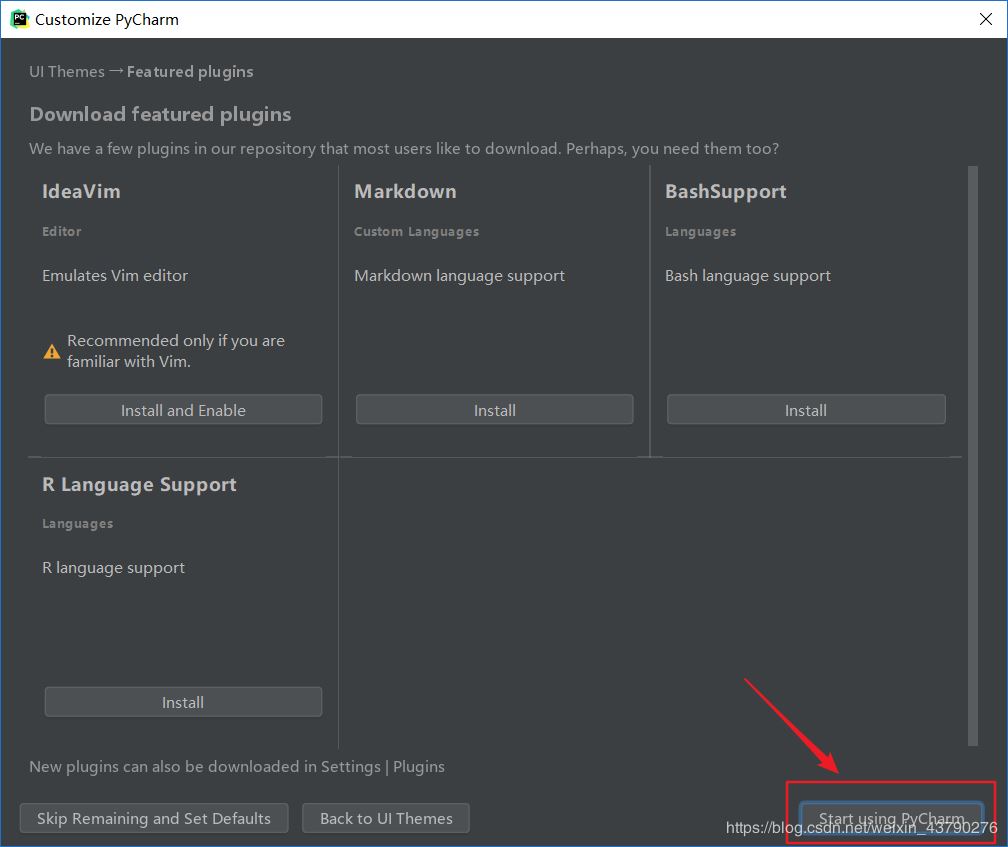Click the BashSupport plugin heading
1008x847 pixels.
point(725,192)
